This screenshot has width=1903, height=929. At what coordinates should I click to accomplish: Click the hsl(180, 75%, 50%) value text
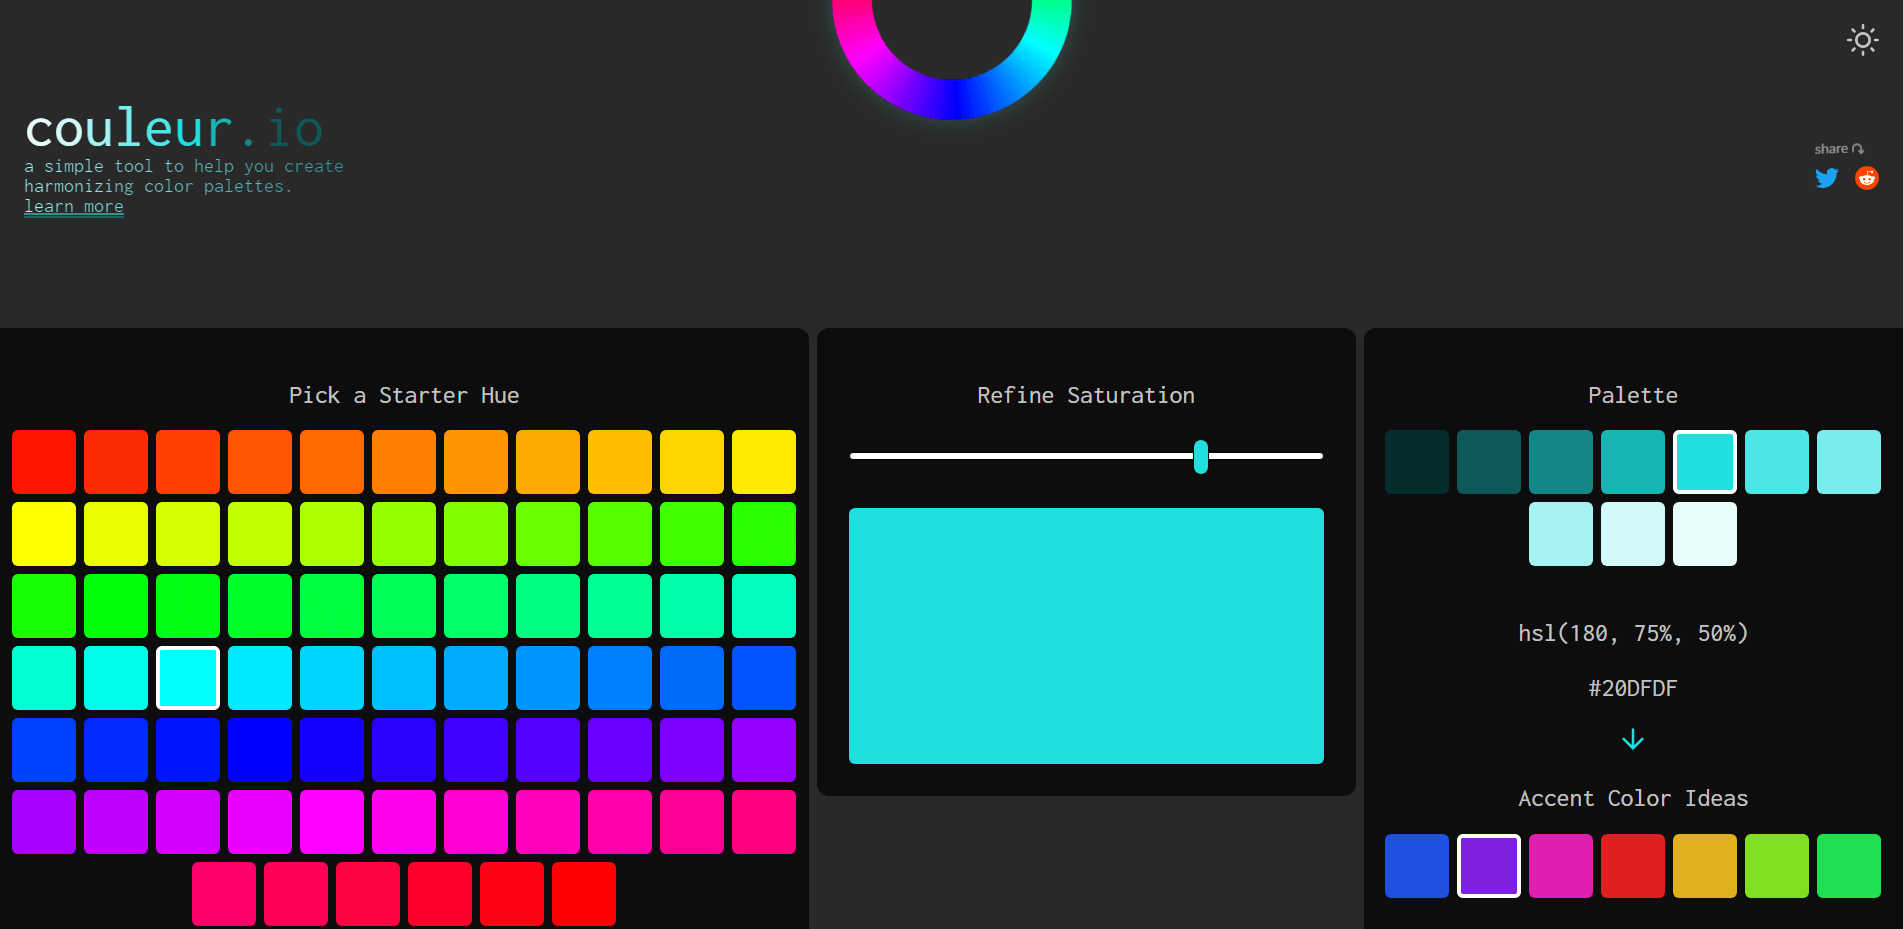(1633, 633)
